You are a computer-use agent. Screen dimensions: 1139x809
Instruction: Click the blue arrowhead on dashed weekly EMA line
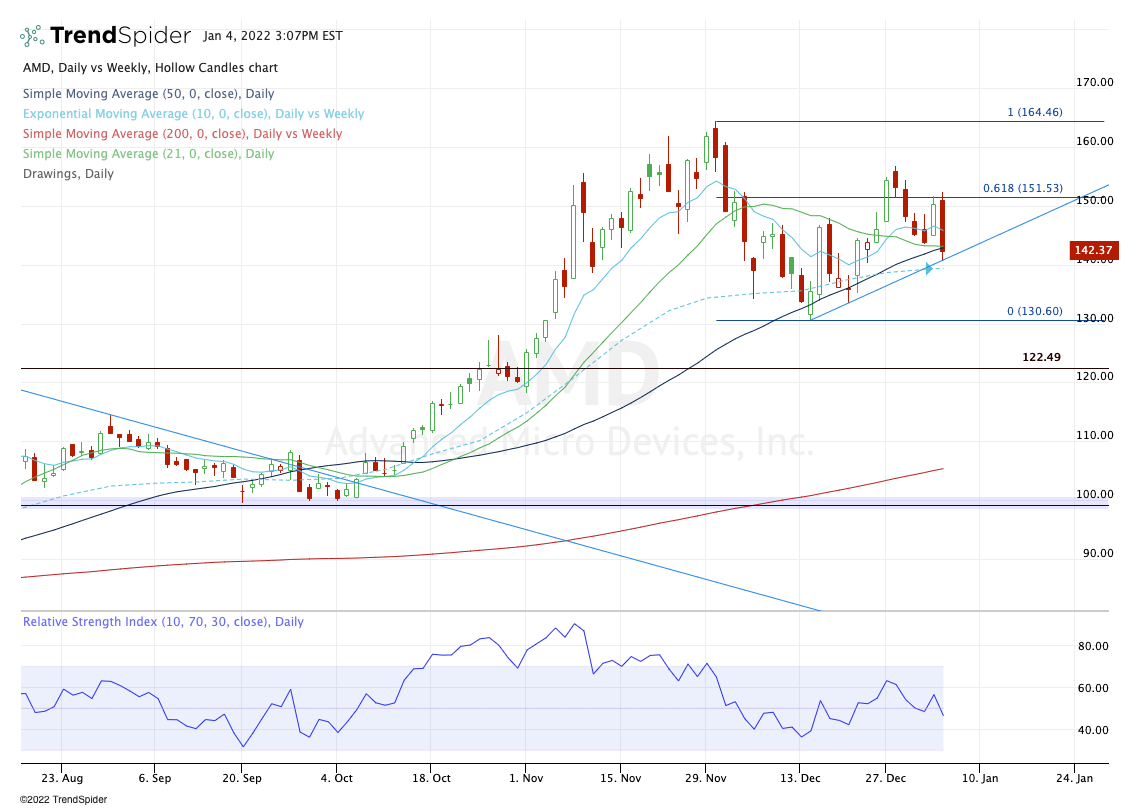click(x=928, y=269)
